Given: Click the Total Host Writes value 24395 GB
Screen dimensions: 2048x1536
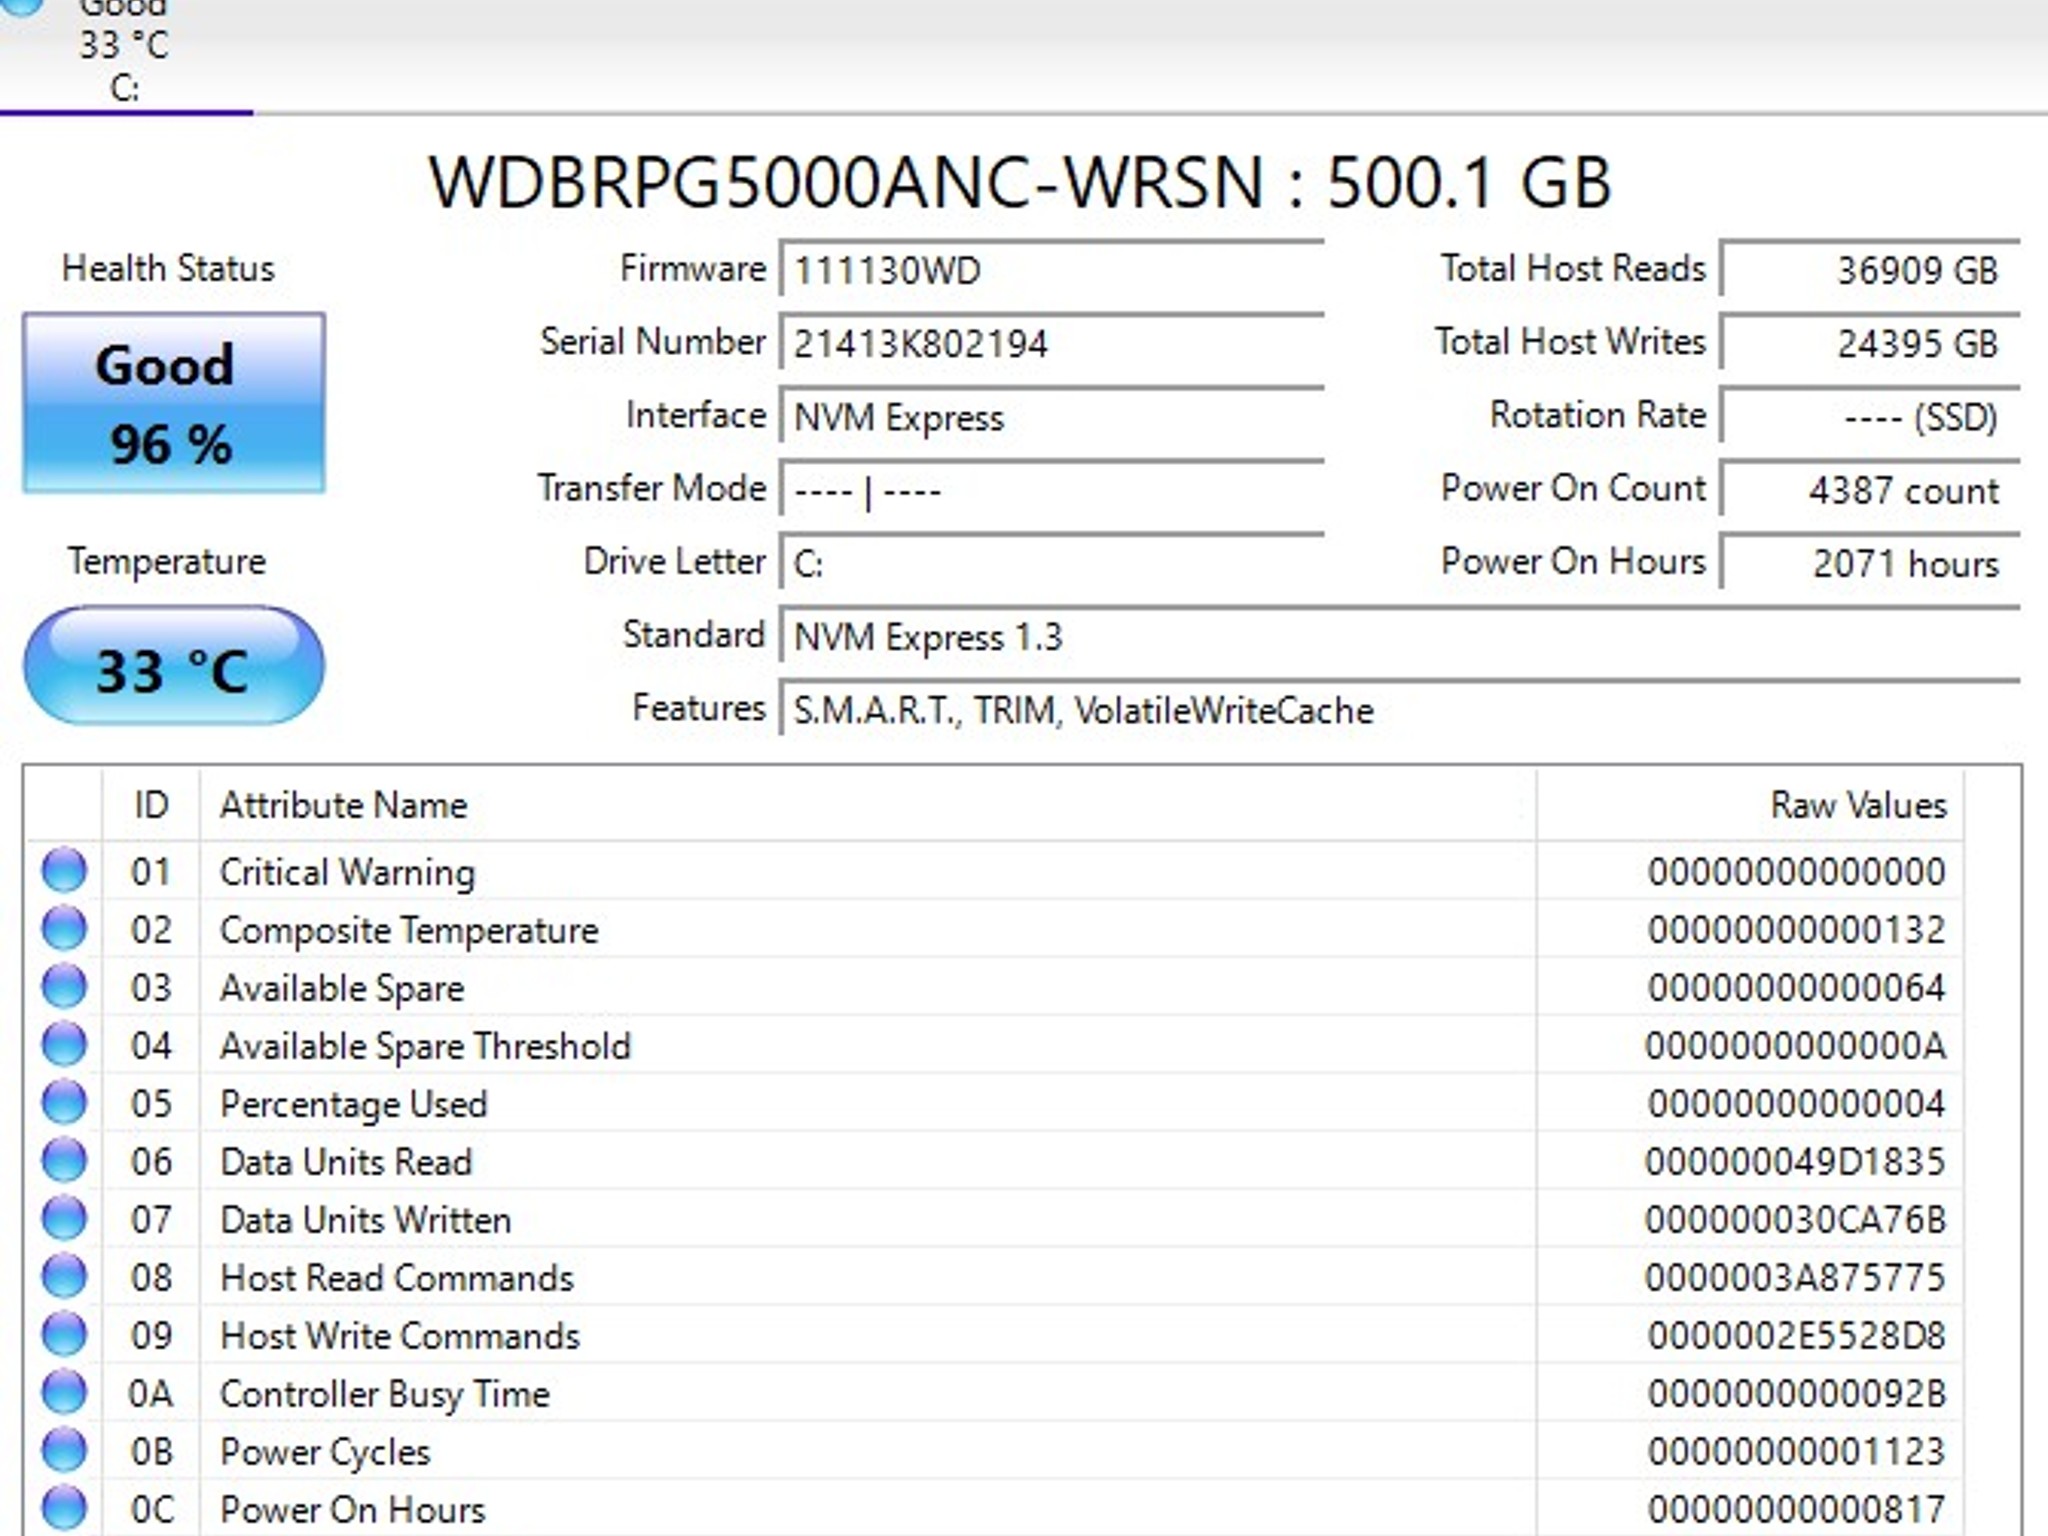Looking at the screenshot, I should click(1870, 343).
